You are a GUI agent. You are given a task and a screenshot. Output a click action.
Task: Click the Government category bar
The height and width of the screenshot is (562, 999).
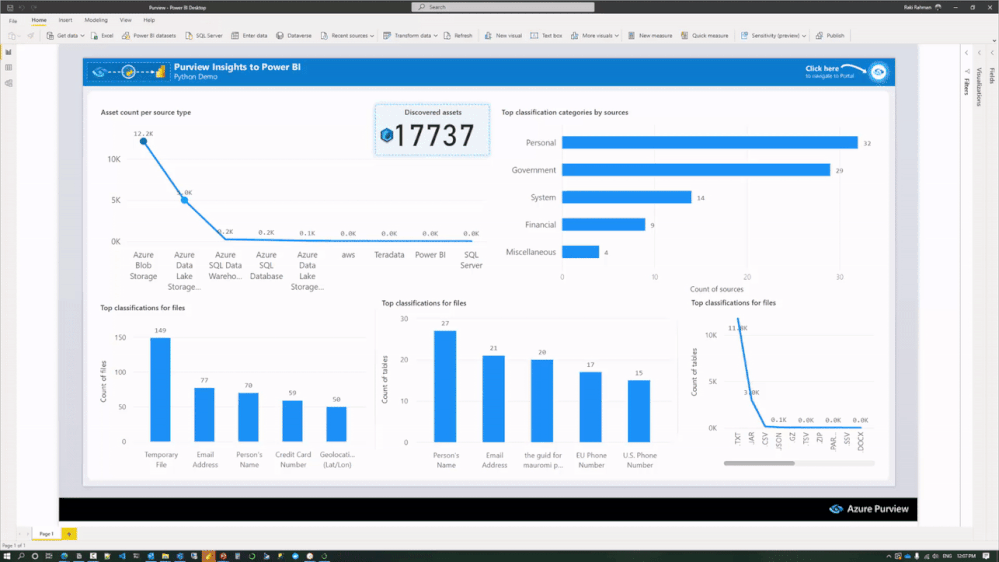click(x=696, y=170)
